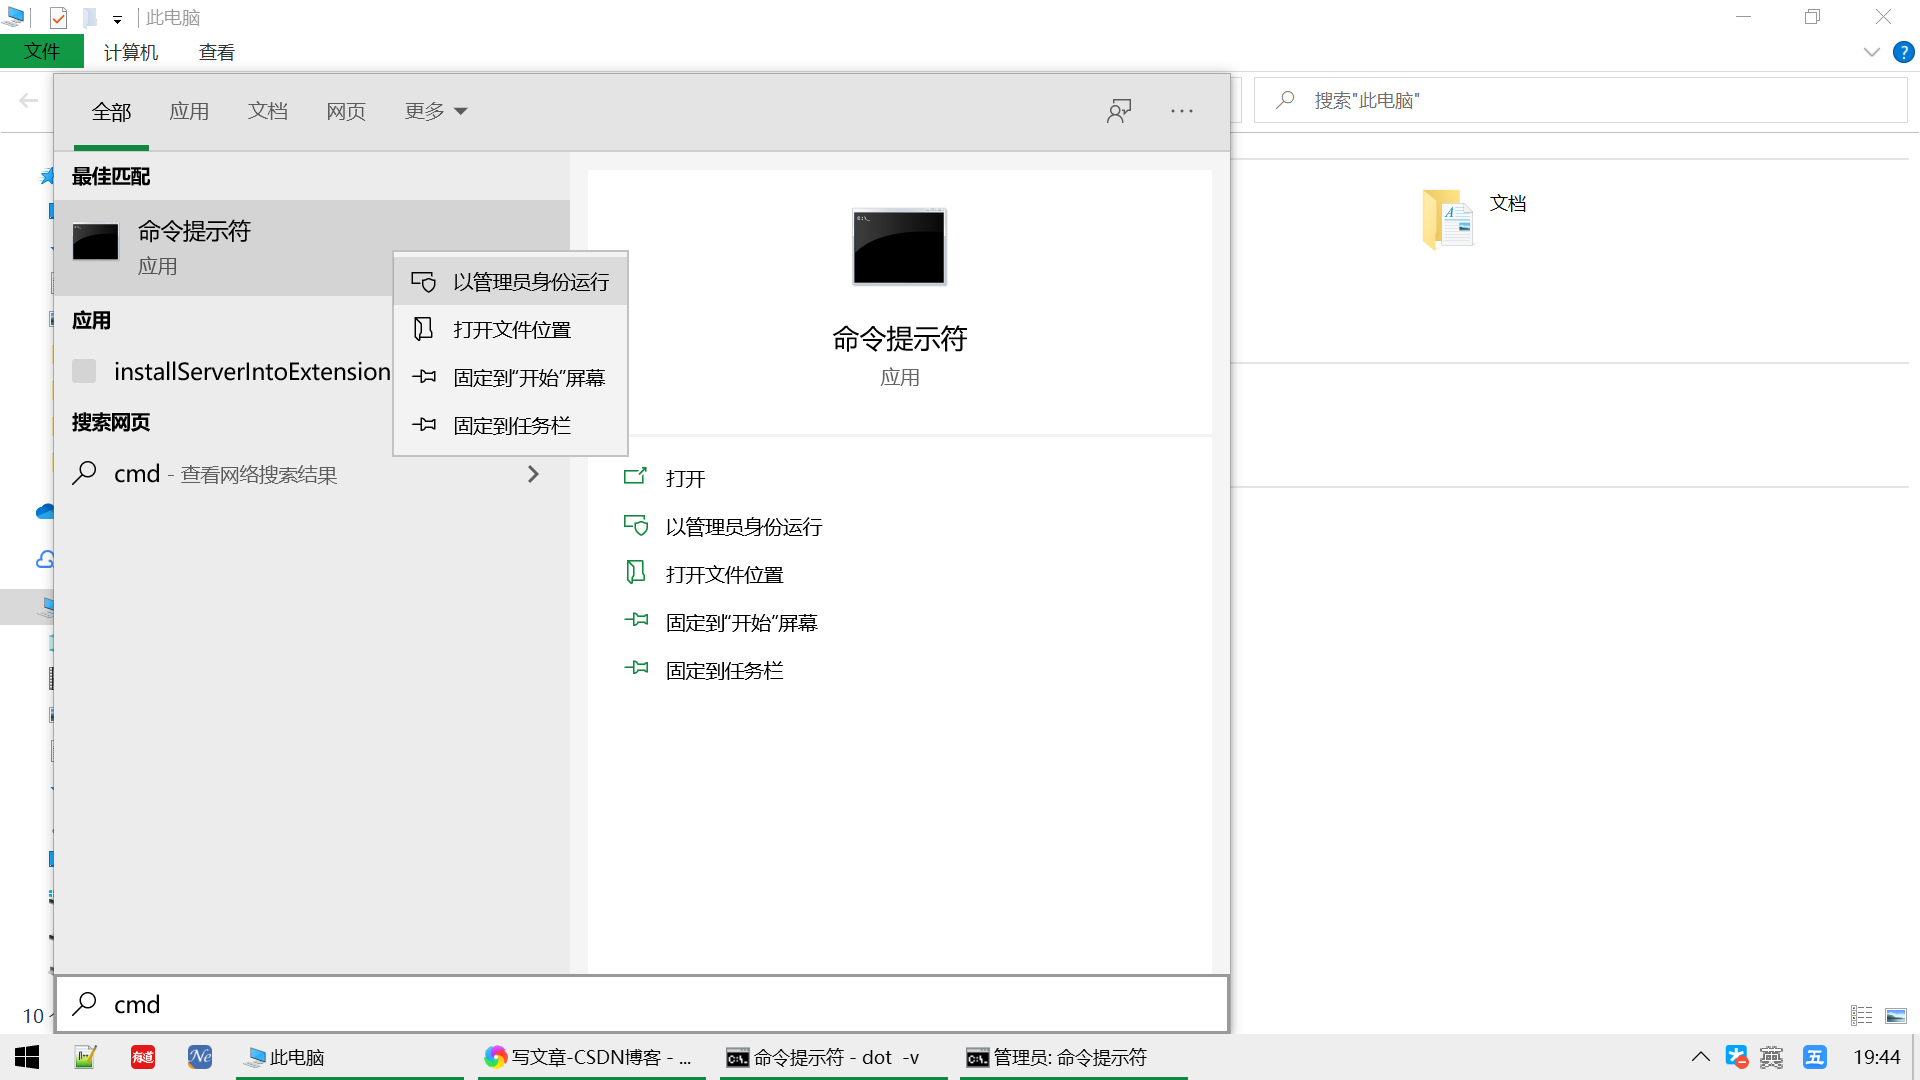Expand cmd web search results arrow
Viewport: 1920px width, 1080px height.
click(x=533, y=474)
